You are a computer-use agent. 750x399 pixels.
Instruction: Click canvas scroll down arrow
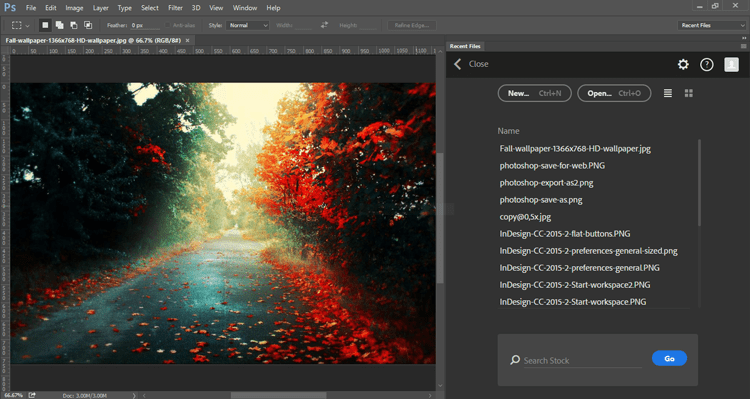click(x=440, y=386)
